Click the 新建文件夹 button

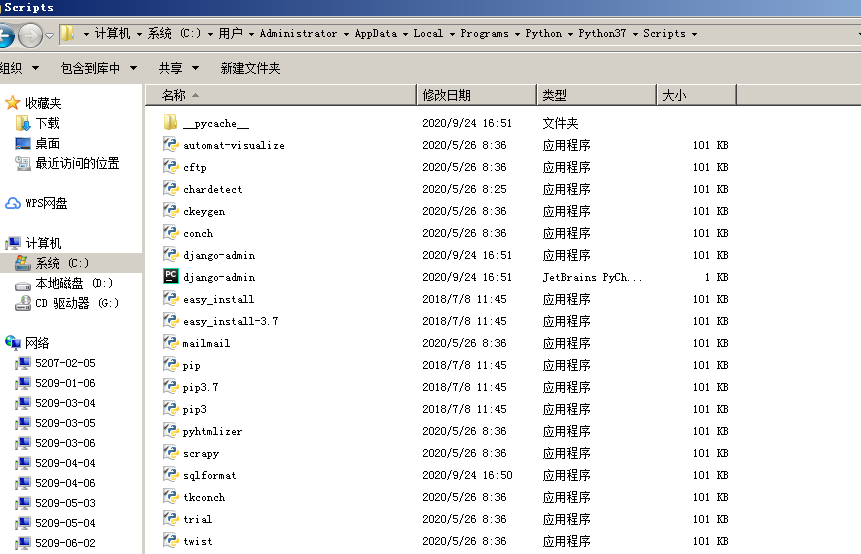250,68
